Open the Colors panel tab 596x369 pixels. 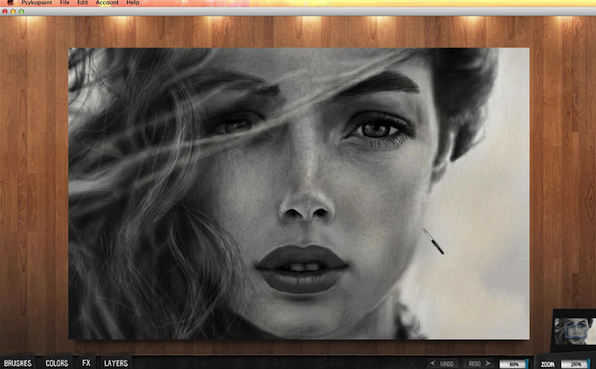click(57, 363)
